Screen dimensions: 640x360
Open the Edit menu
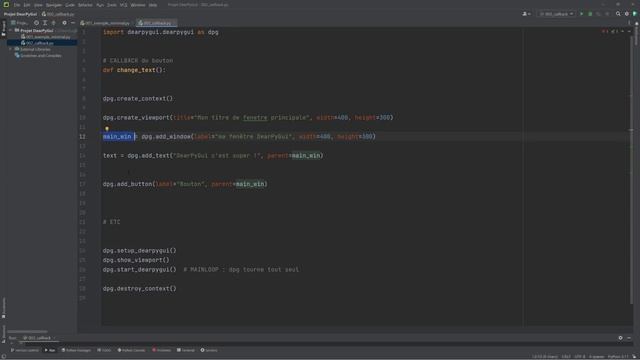click(27, 5)
